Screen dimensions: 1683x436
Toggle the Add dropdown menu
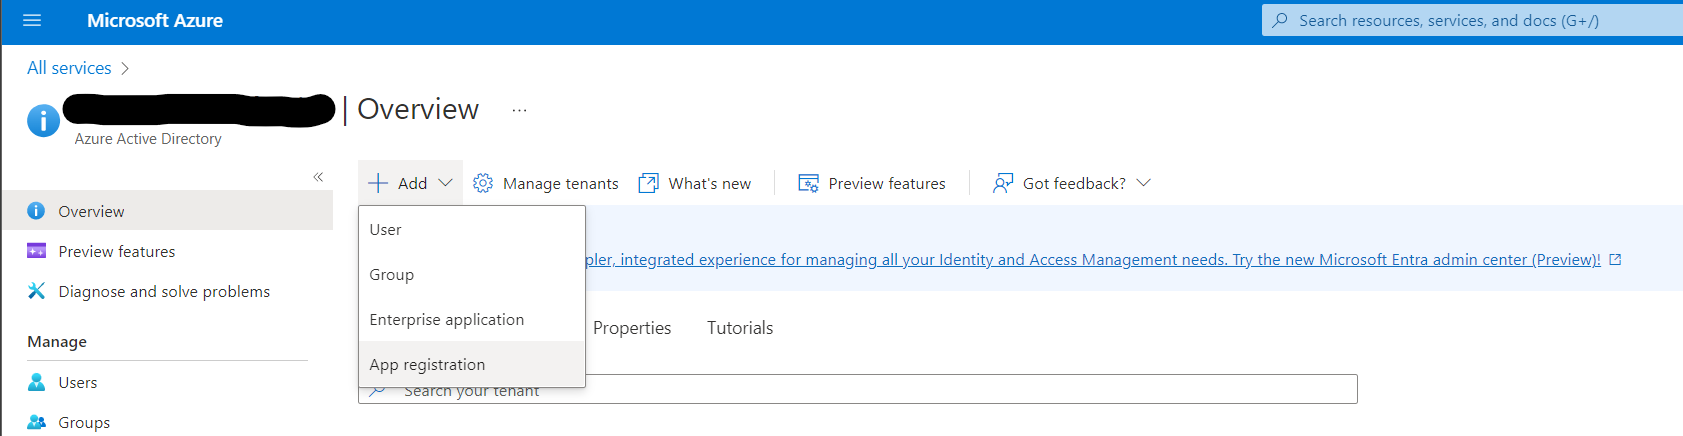(x=411, y=183)
